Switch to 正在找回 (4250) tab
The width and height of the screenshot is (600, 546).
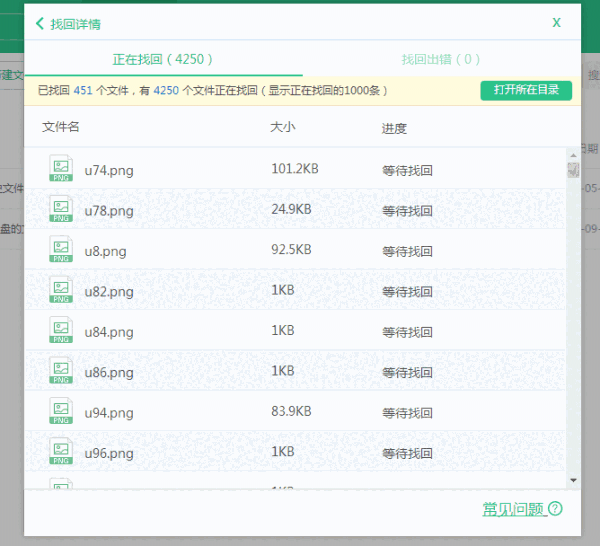pos(163,59)
